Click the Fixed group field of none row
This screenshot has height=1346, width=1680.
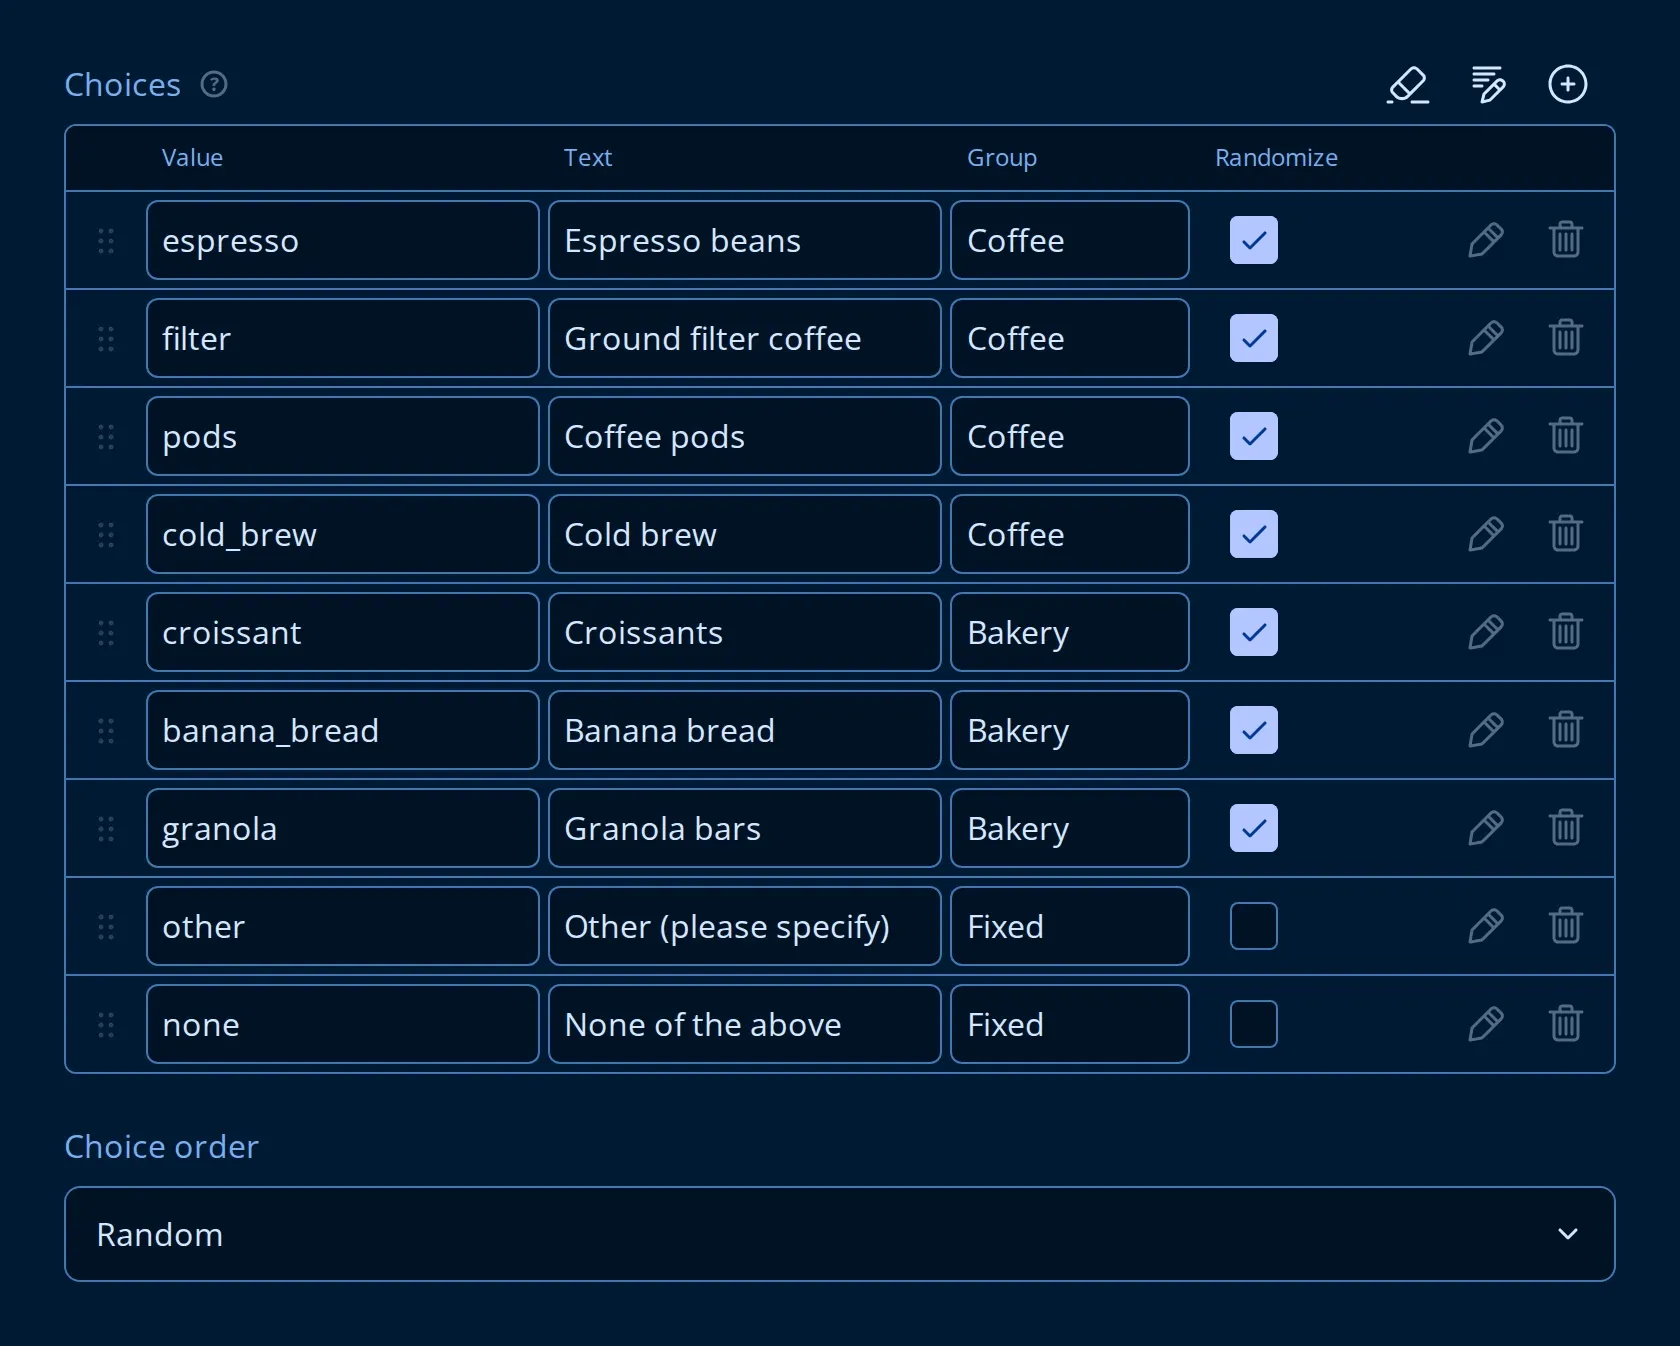[x=1070, y=1024]
